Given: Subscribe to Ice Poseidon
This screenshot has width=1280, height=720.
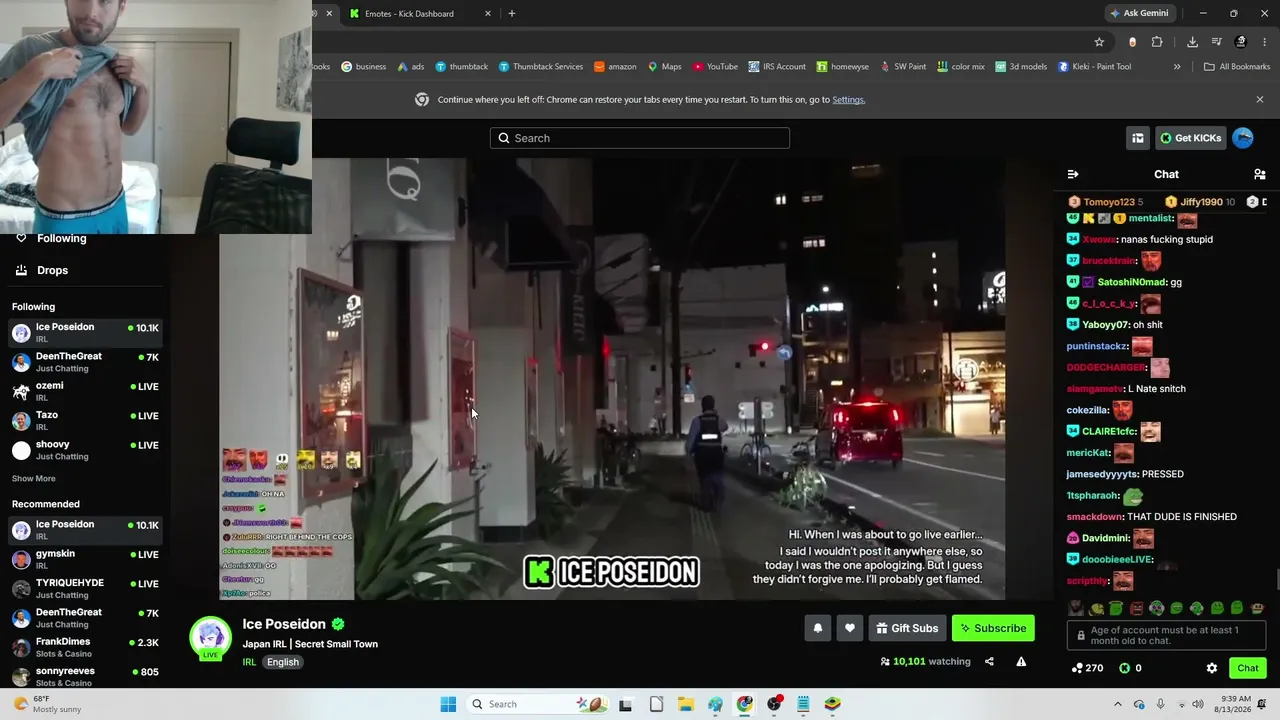Looking at the screenshot, I should pos(993,628).
